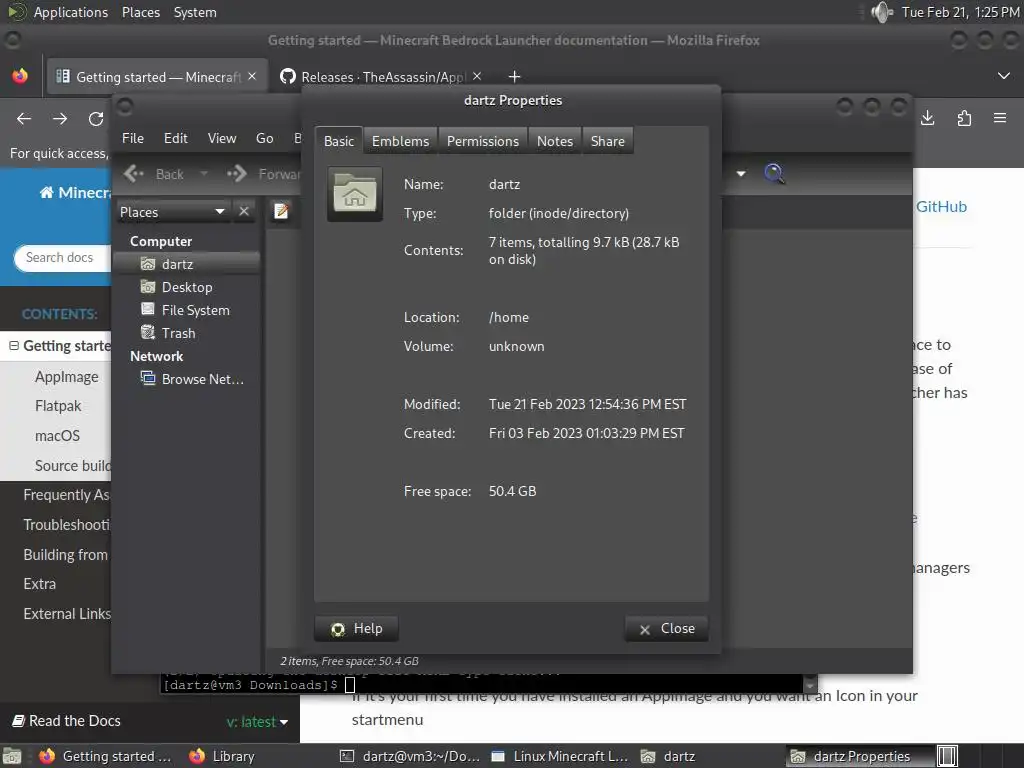Open the View menu in file manager
The height and width of the screenshot is (768, 1024).
point(222,138)
